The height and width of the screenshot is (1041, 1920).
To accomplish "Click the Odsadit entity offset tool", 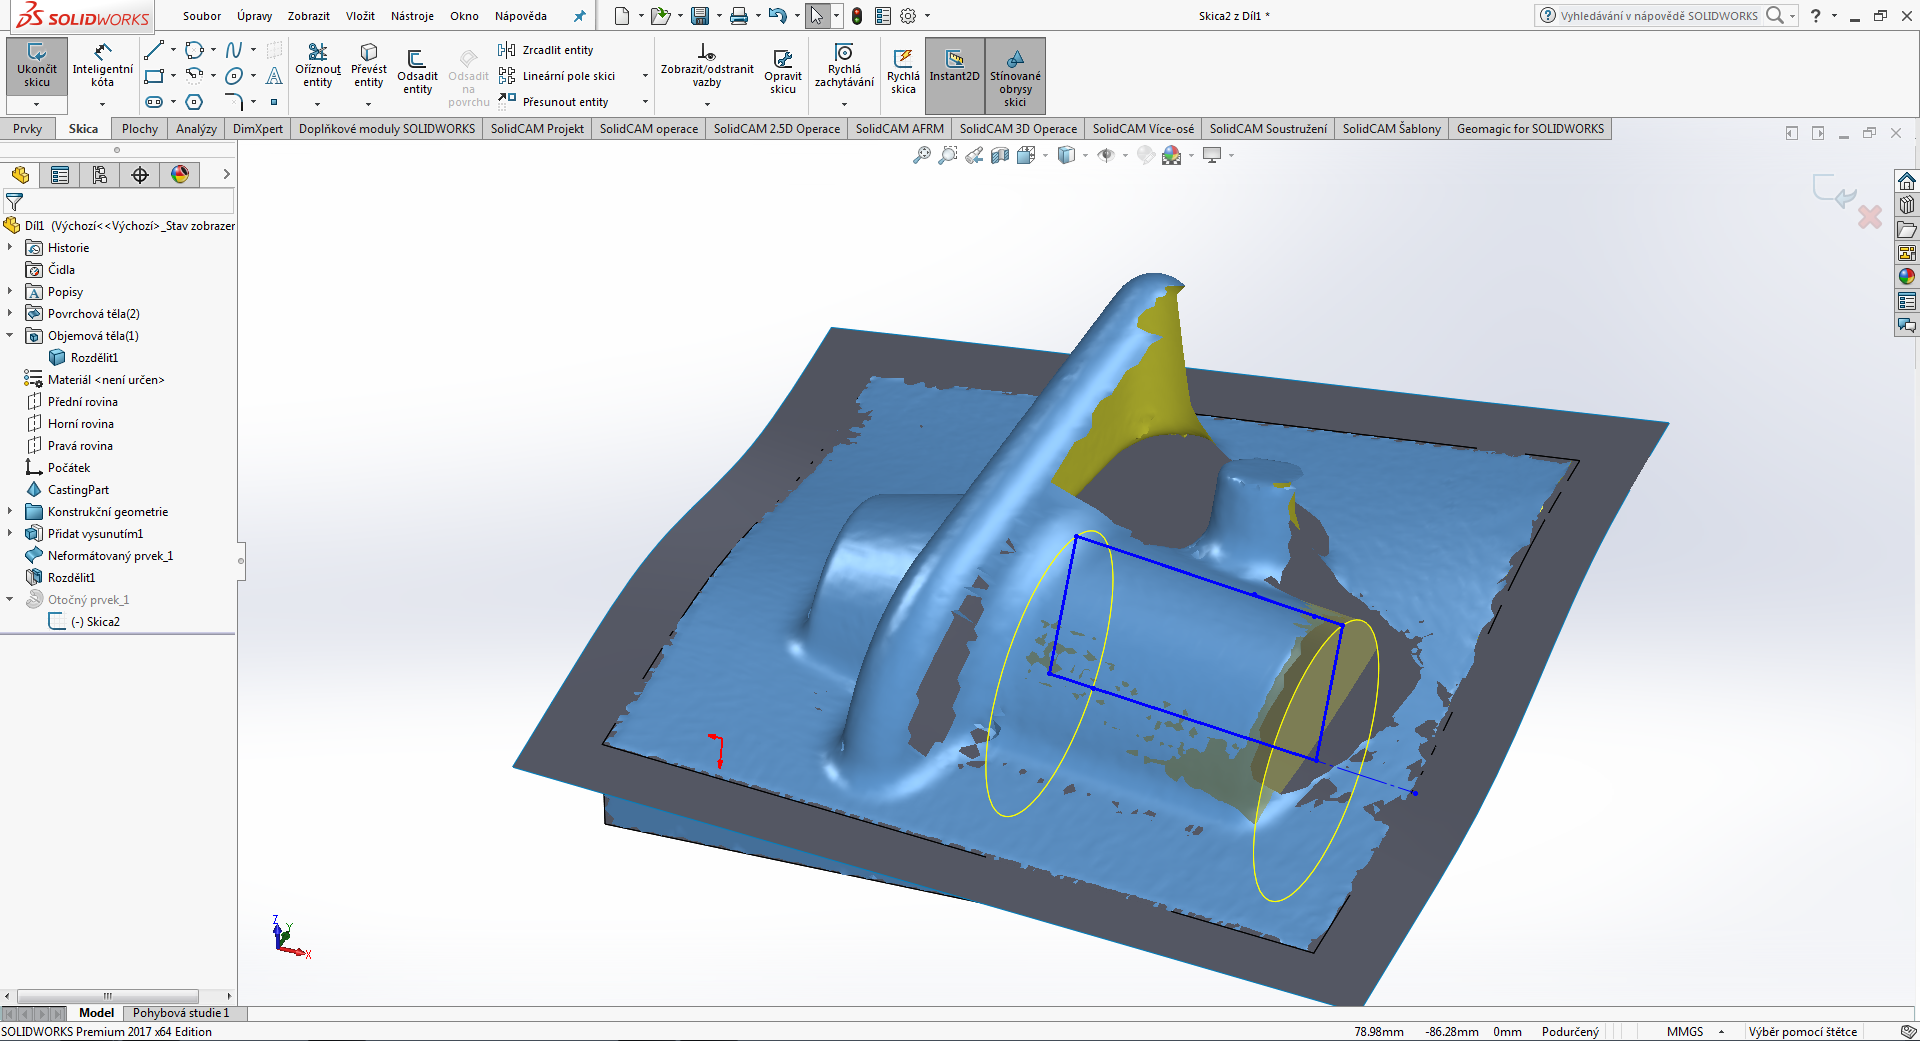I will point(417,70).
